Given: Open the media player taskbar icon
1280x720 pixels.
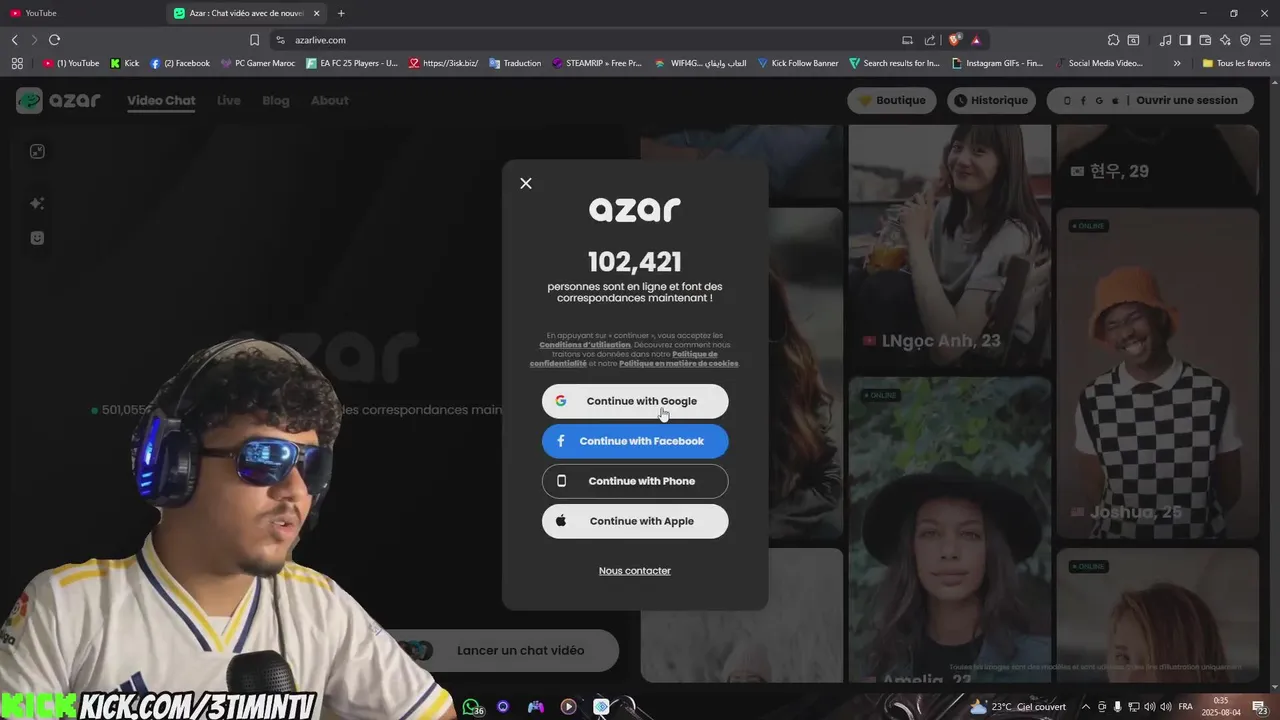Looking at the screenshot, I should tap(568, 707).
